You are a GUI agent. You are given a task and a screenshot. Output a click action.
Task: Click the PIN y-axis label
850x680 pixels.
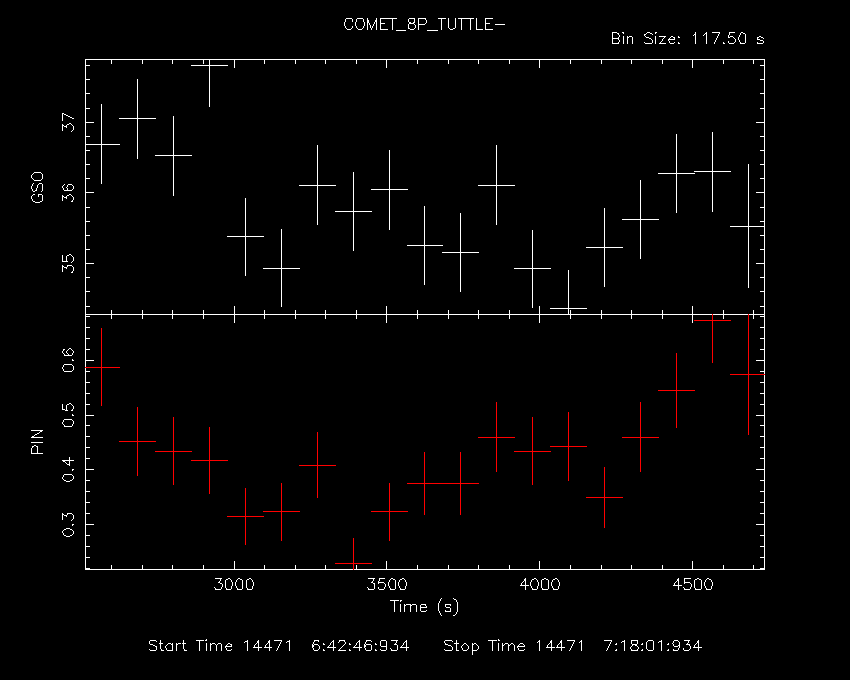coord(37,442)
